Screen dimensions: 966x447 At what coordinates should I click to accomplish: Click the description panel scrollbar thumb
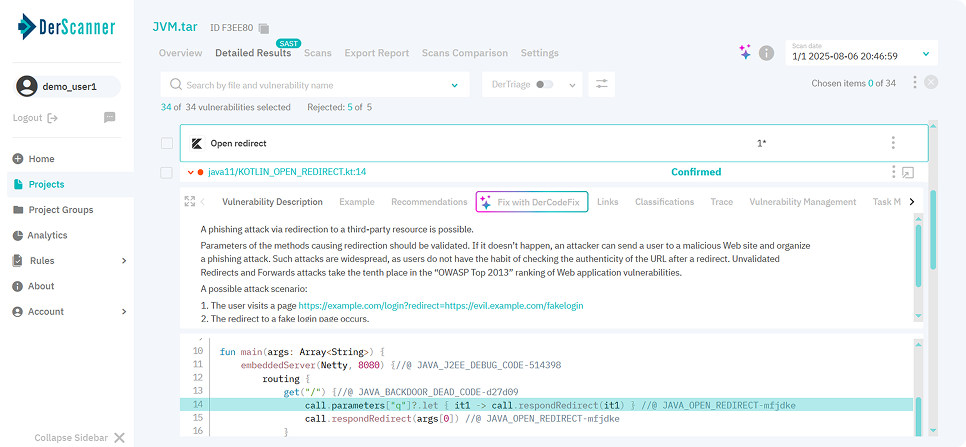919,256
